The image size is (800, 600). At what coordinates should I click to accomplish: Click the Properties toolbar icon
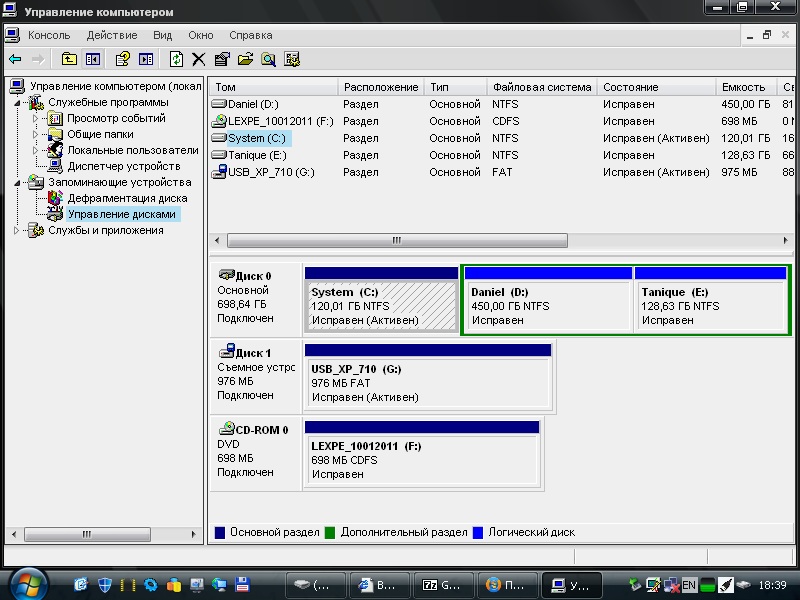[x=222, y=60]
